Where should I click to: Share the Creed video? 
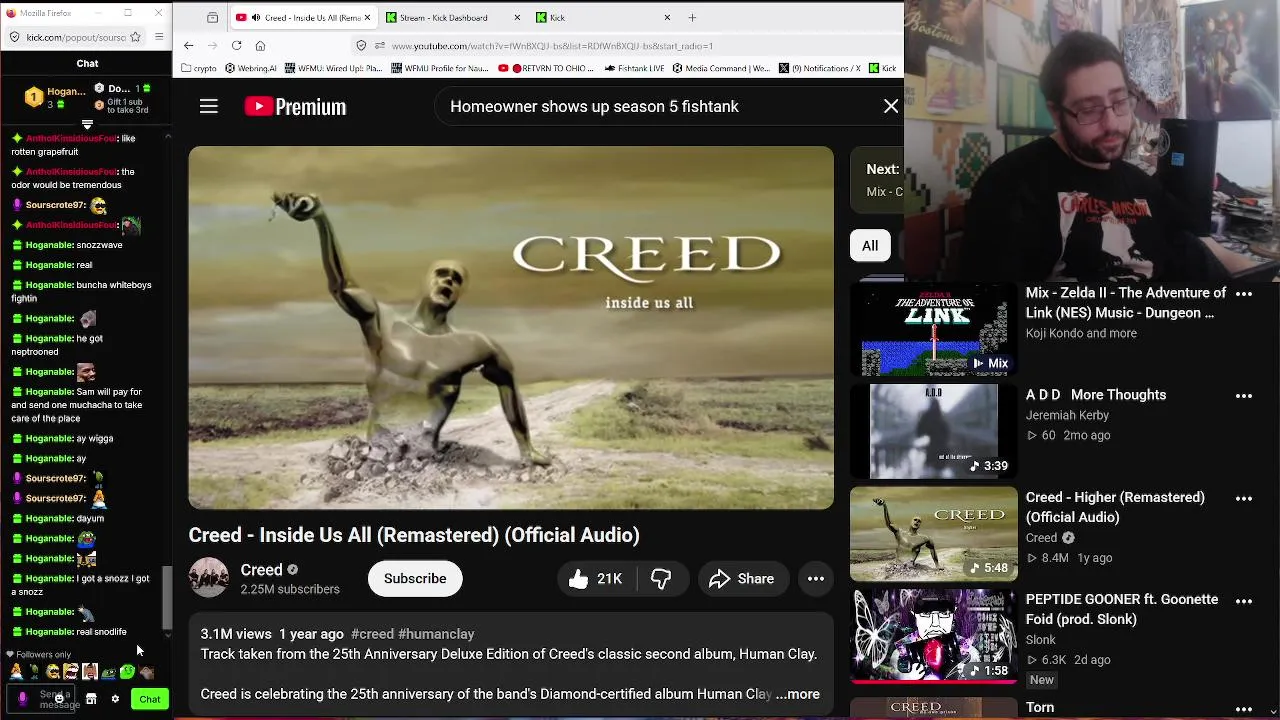[x=741, y=579]
